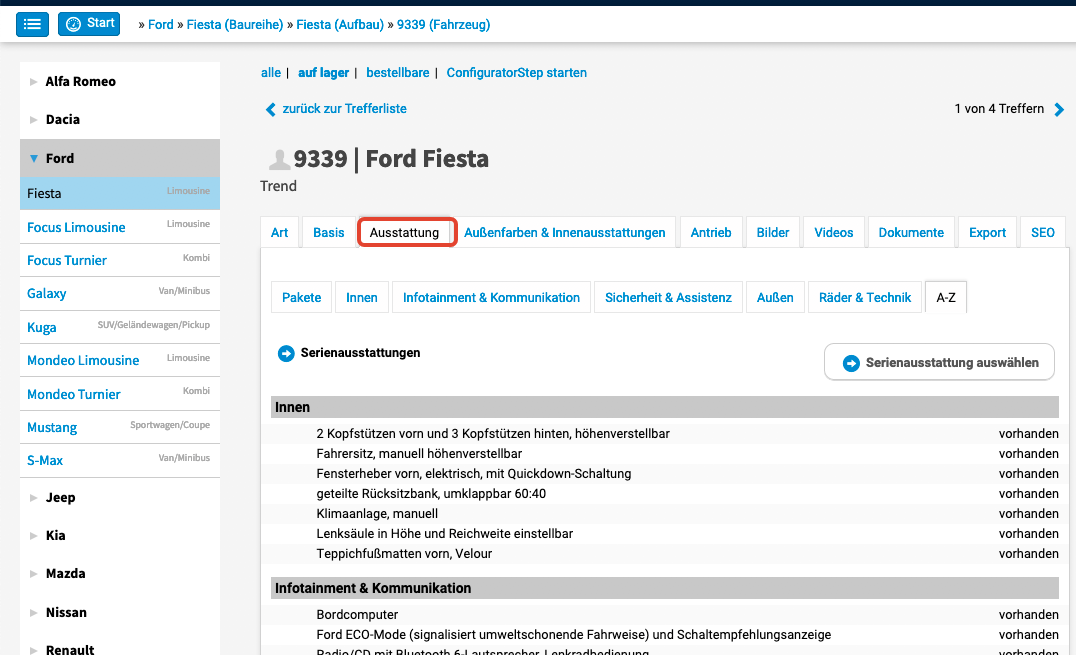Click arrow icon beside Serienausstattungen
The width and height of the screenshot is (1076, 655).
click(x=286, y=353)
